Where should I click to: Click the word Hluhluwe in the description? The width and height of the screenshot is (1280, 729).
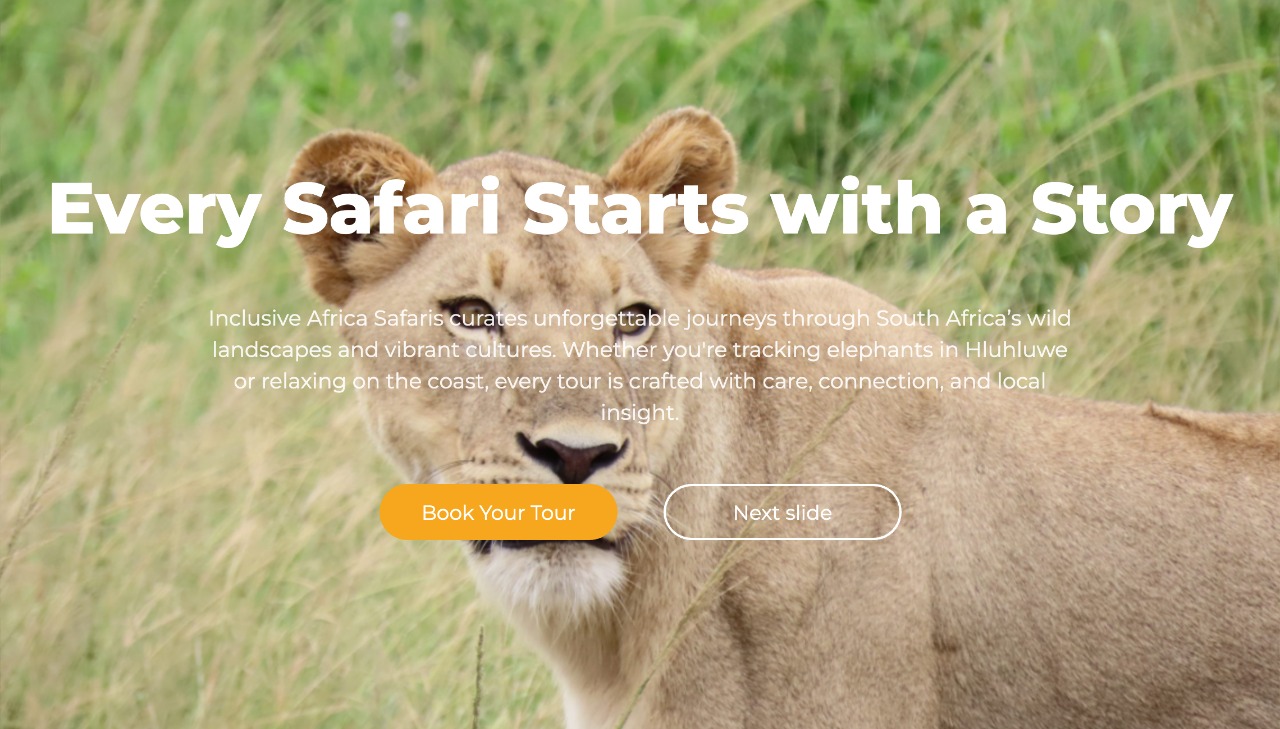pyautogui.click(x=1016, y=350)
